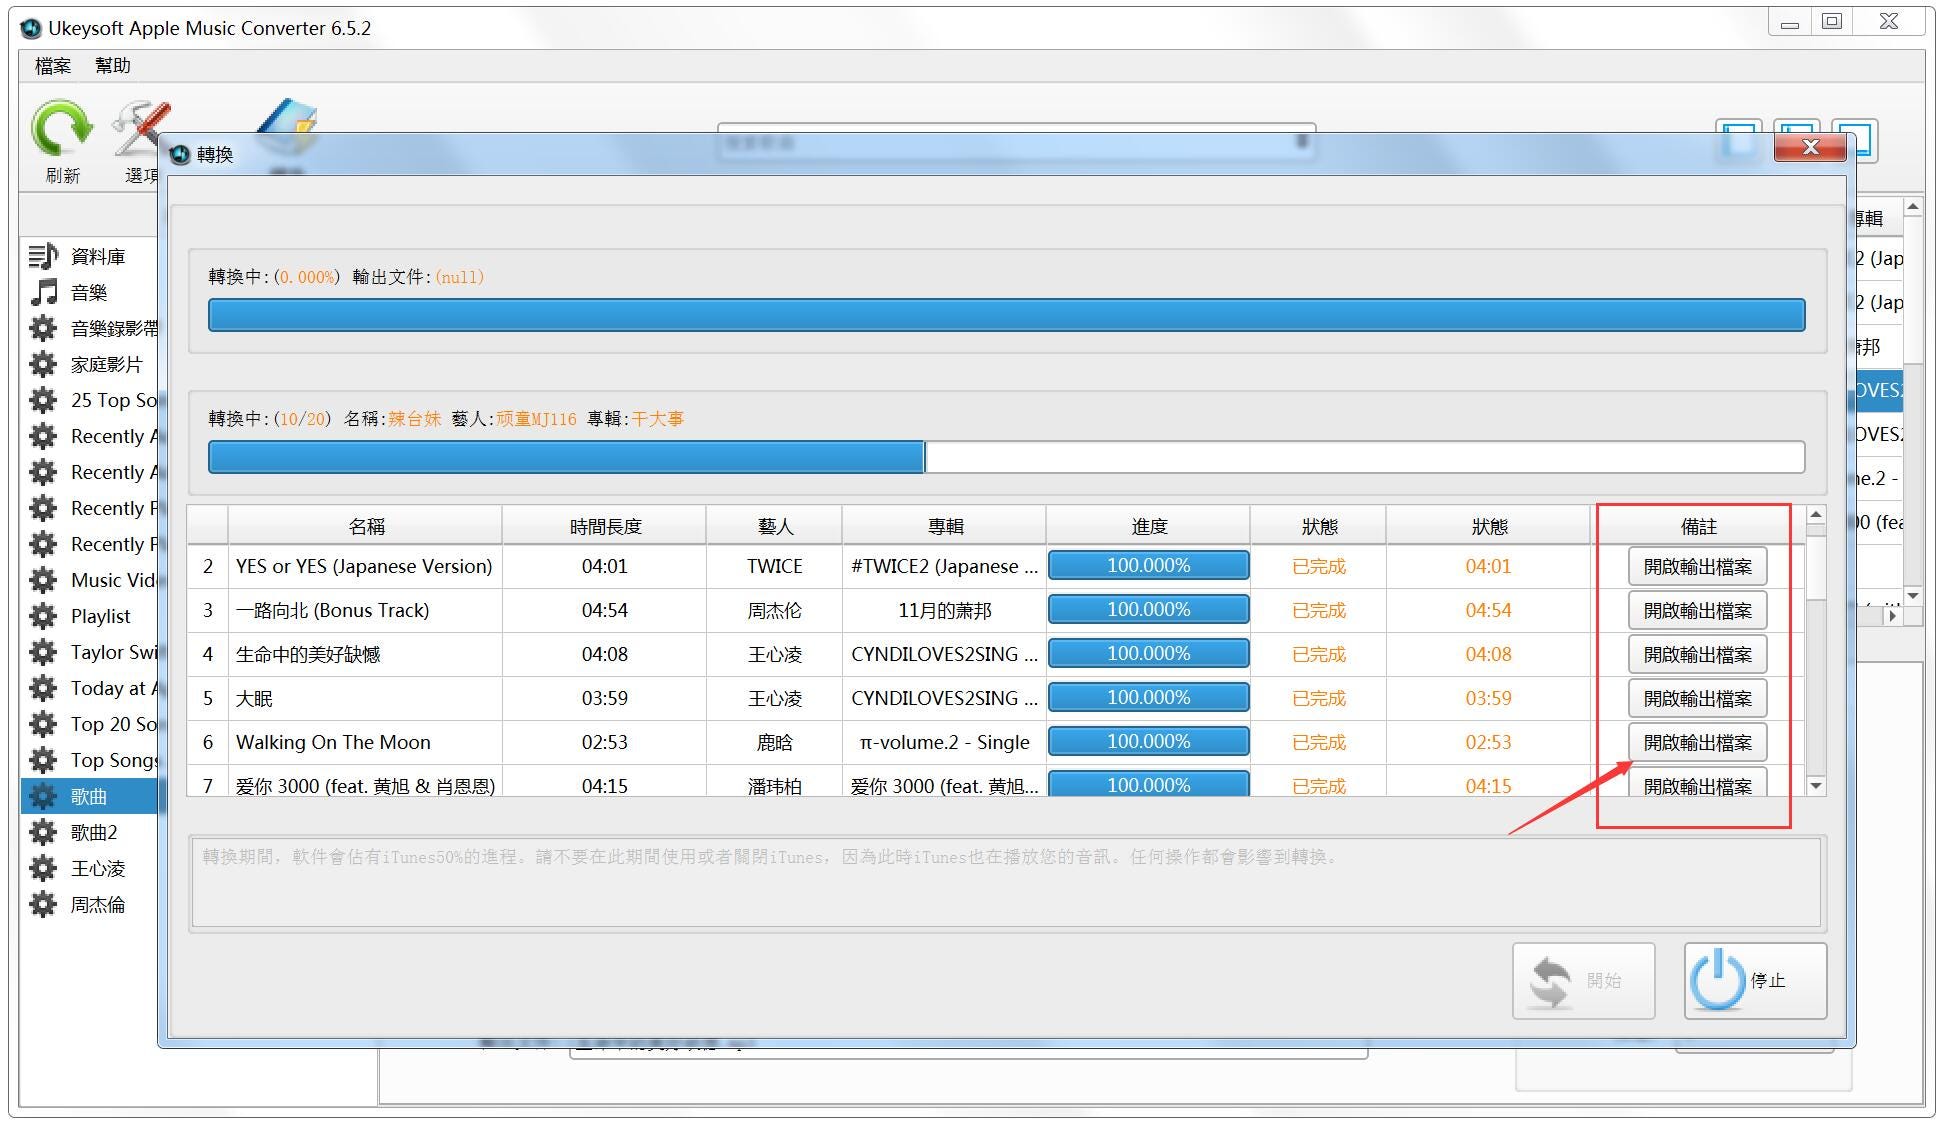
Task: Click conversion list scrollbar down arrow
Action: pos(1816,786)
